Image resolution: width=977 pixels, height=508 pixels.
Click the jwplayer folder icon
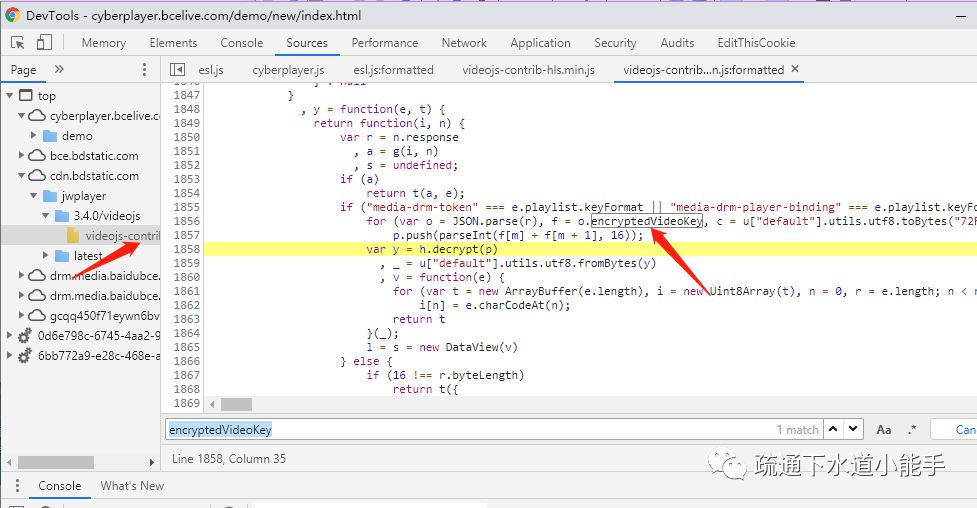pyautogui.click(x=50, y=196)
